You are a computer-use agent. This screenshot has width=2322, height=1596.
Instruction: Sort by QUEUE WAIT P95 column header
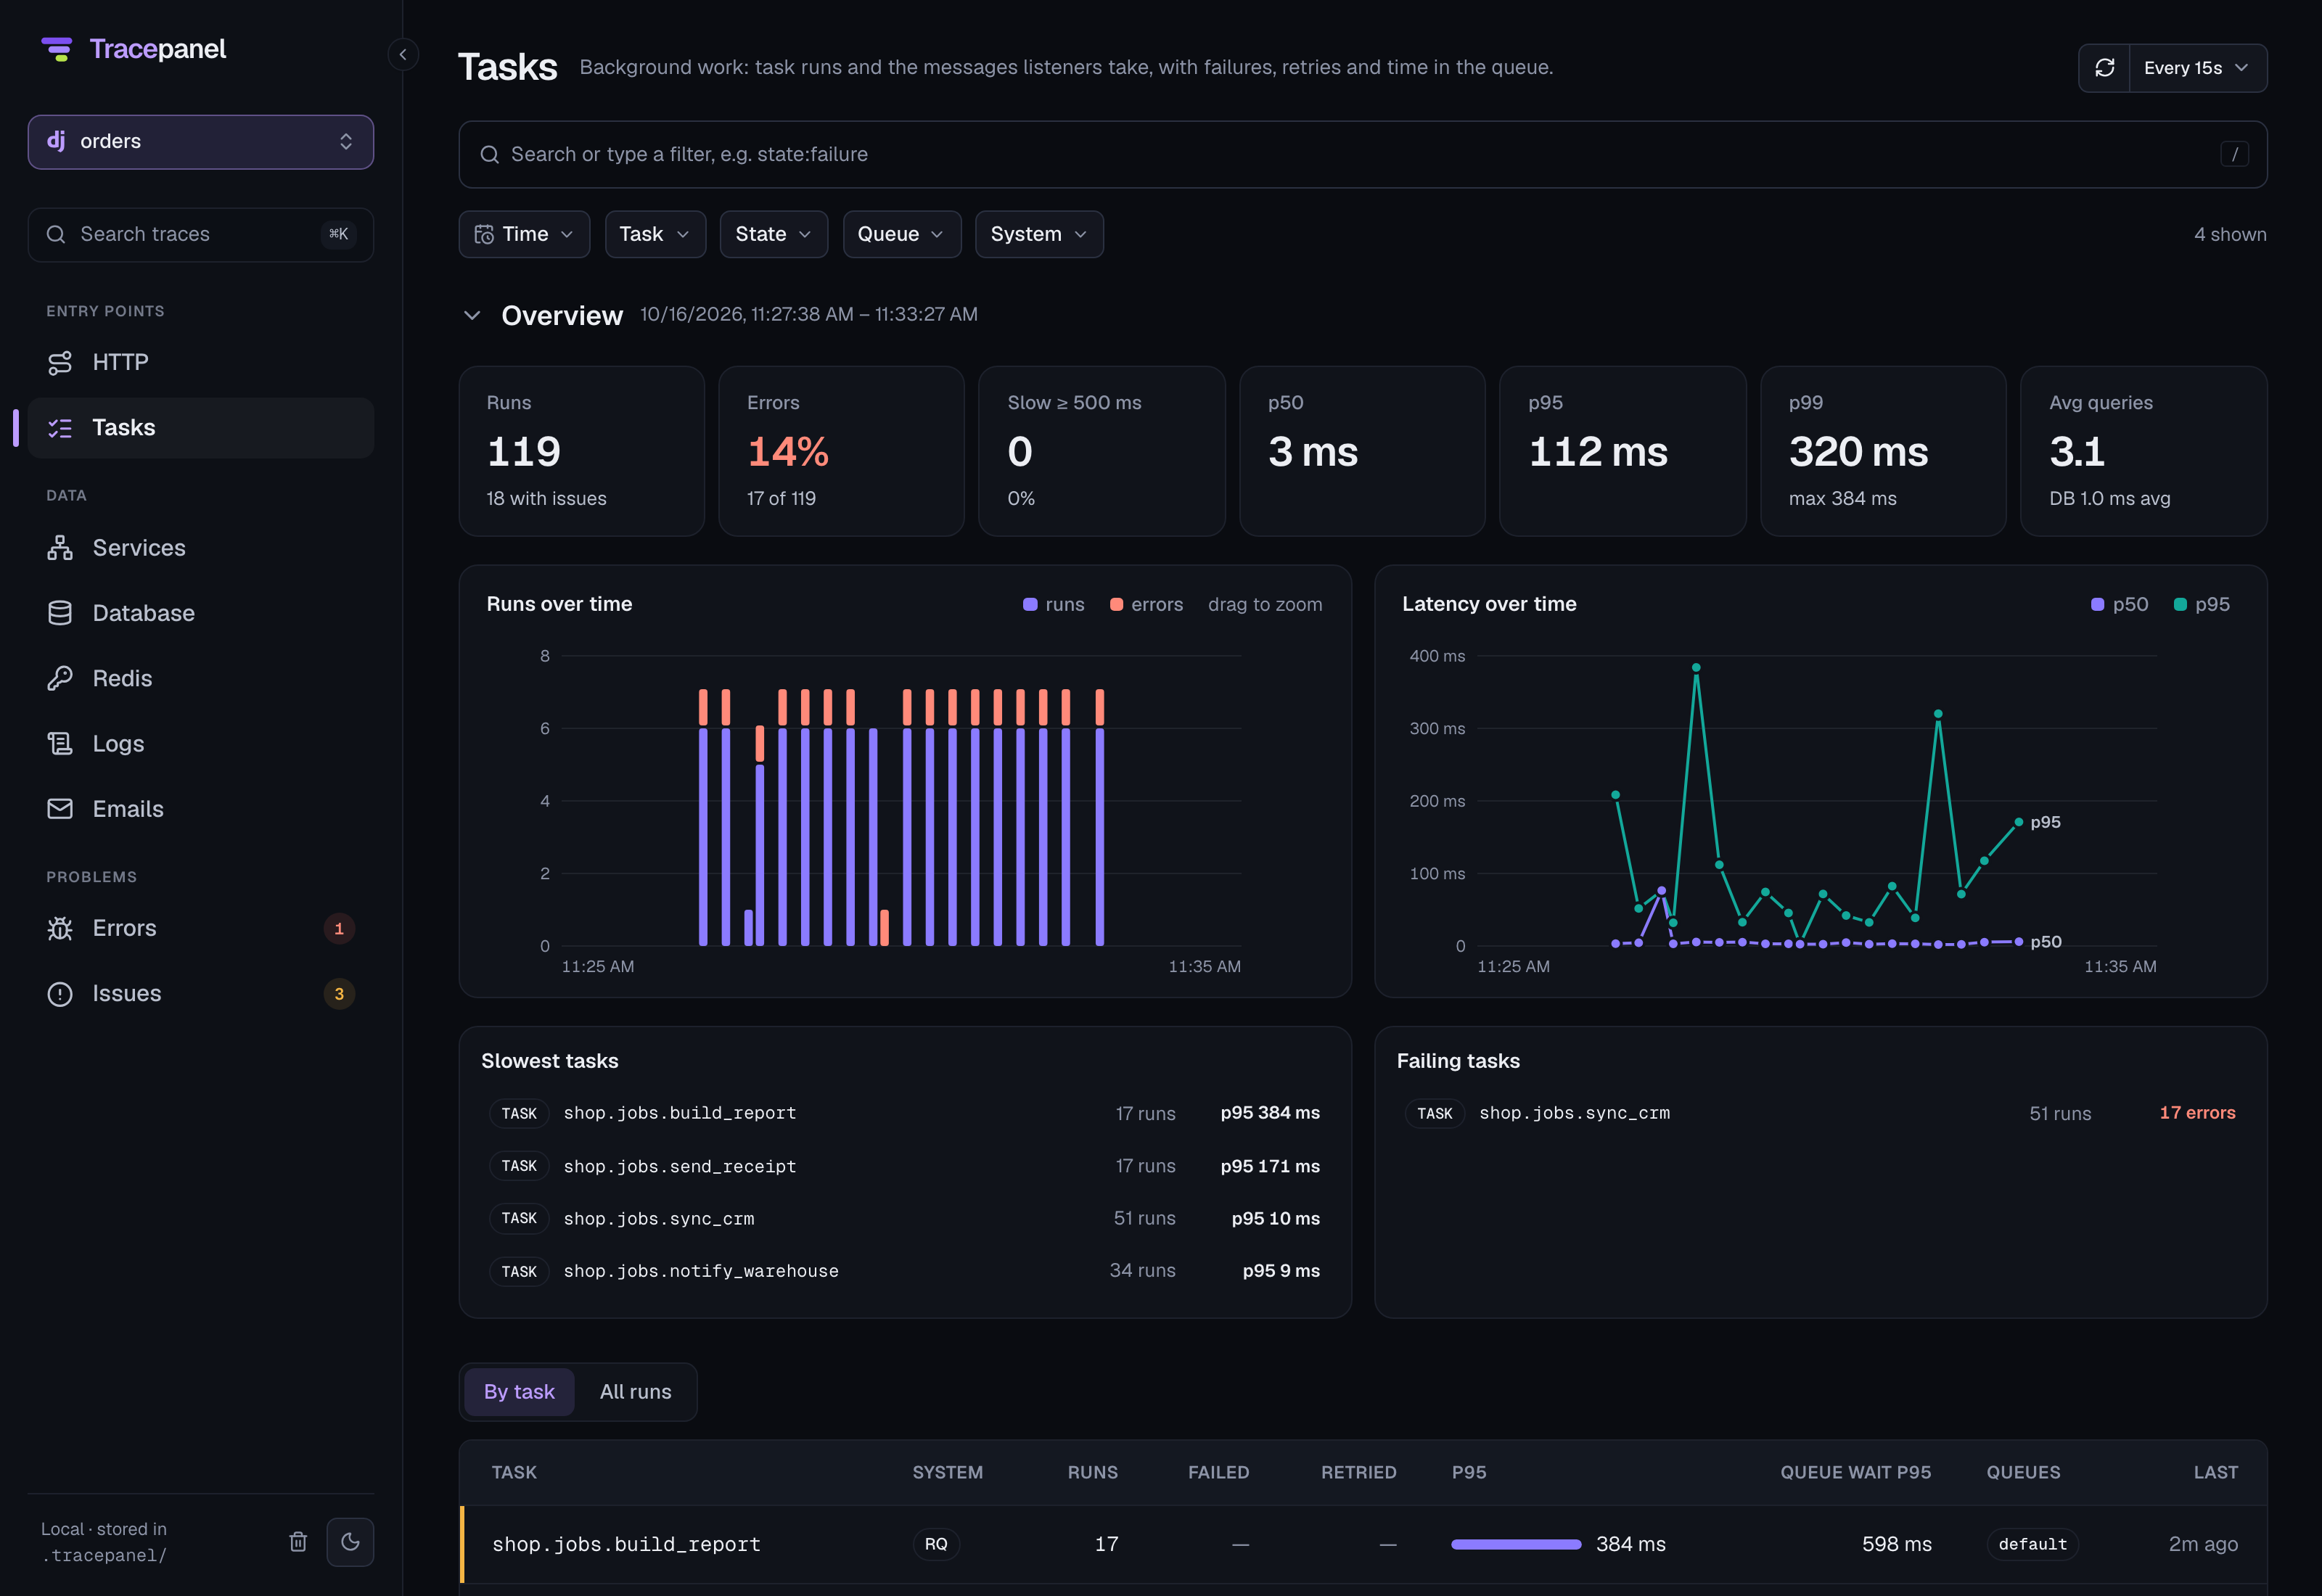tap(1855, 1472)
